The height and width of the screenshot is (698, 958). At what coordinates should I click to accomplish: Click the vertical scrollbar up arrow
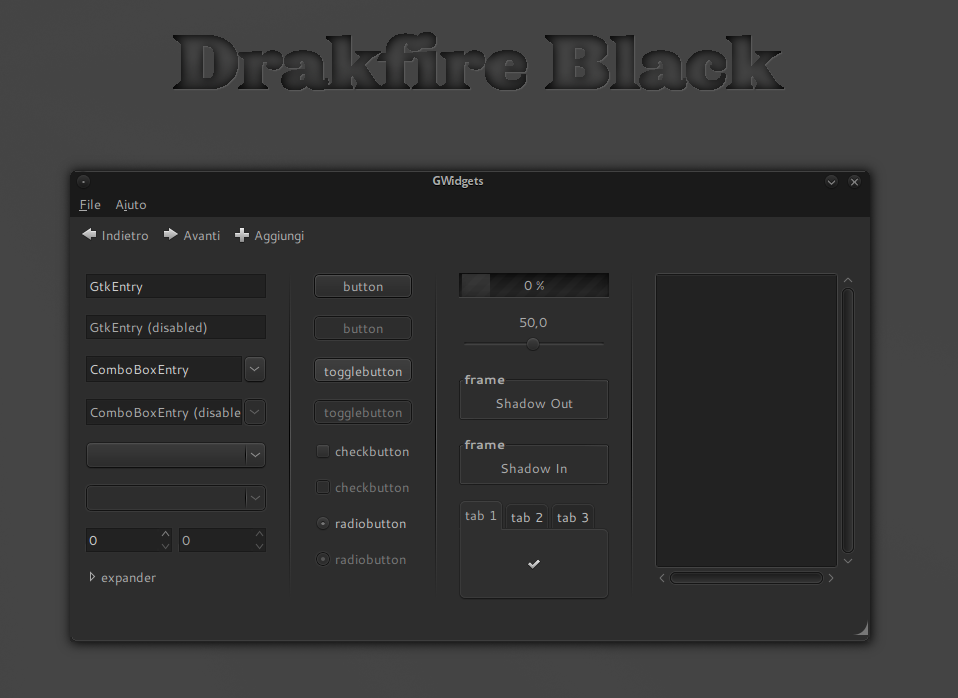[x=848, y=280]
